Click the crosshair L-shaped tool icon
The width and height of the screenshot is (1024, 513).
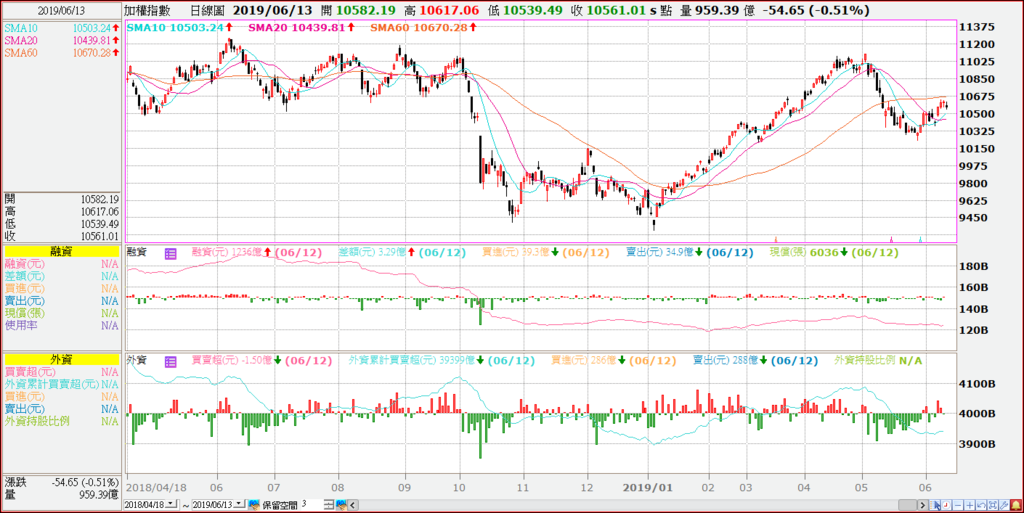tap(946, 505)
